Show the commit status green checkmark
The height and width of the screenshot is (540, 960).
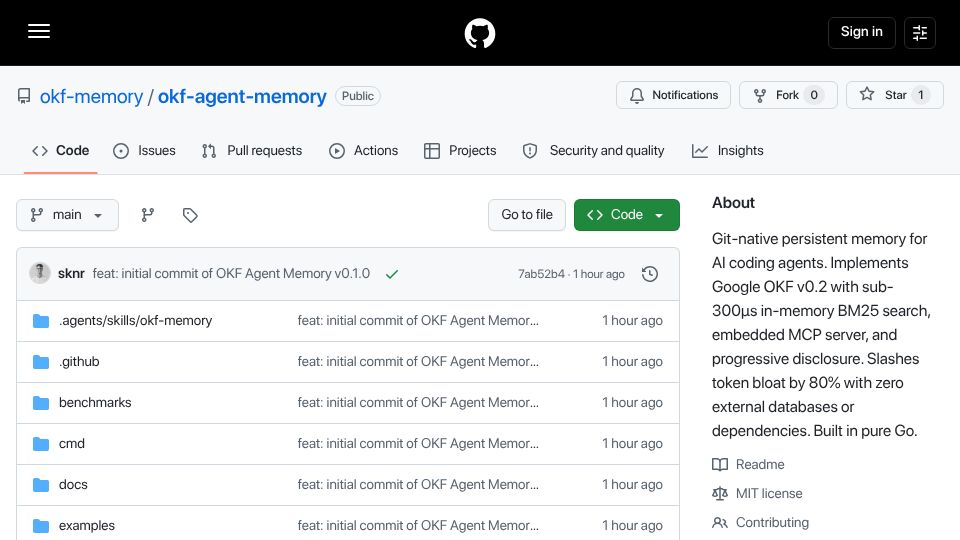[x=392, y=274]
